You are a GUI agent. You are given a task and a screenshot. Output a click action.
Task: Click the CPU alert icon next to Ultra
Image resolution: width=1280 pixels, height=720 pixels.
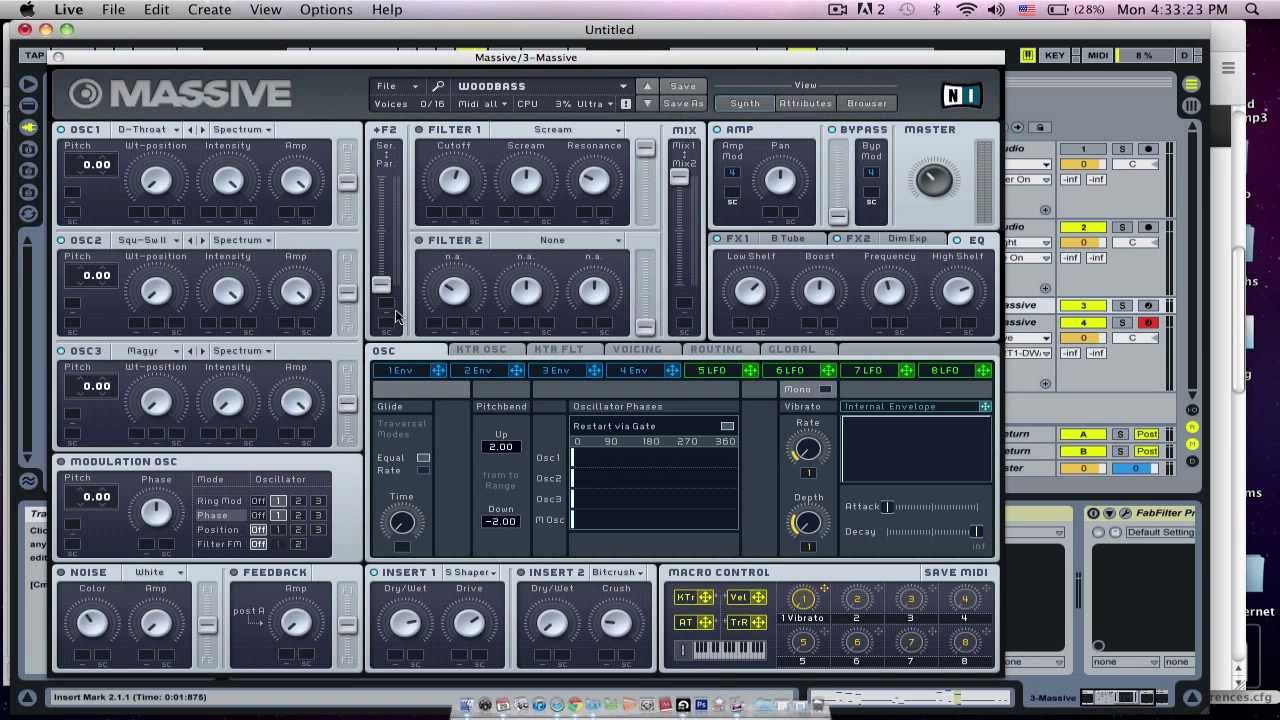(x=626, y=104)
